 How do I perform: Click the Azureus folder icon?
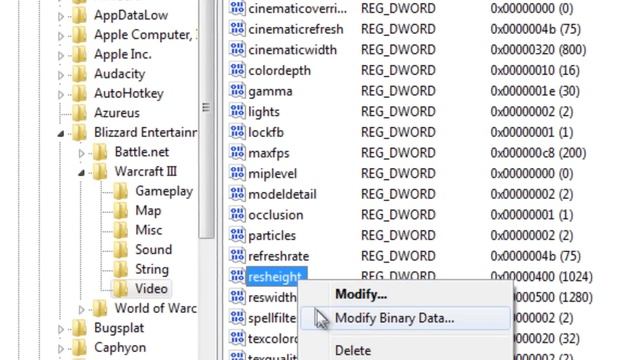pos(80,113)
